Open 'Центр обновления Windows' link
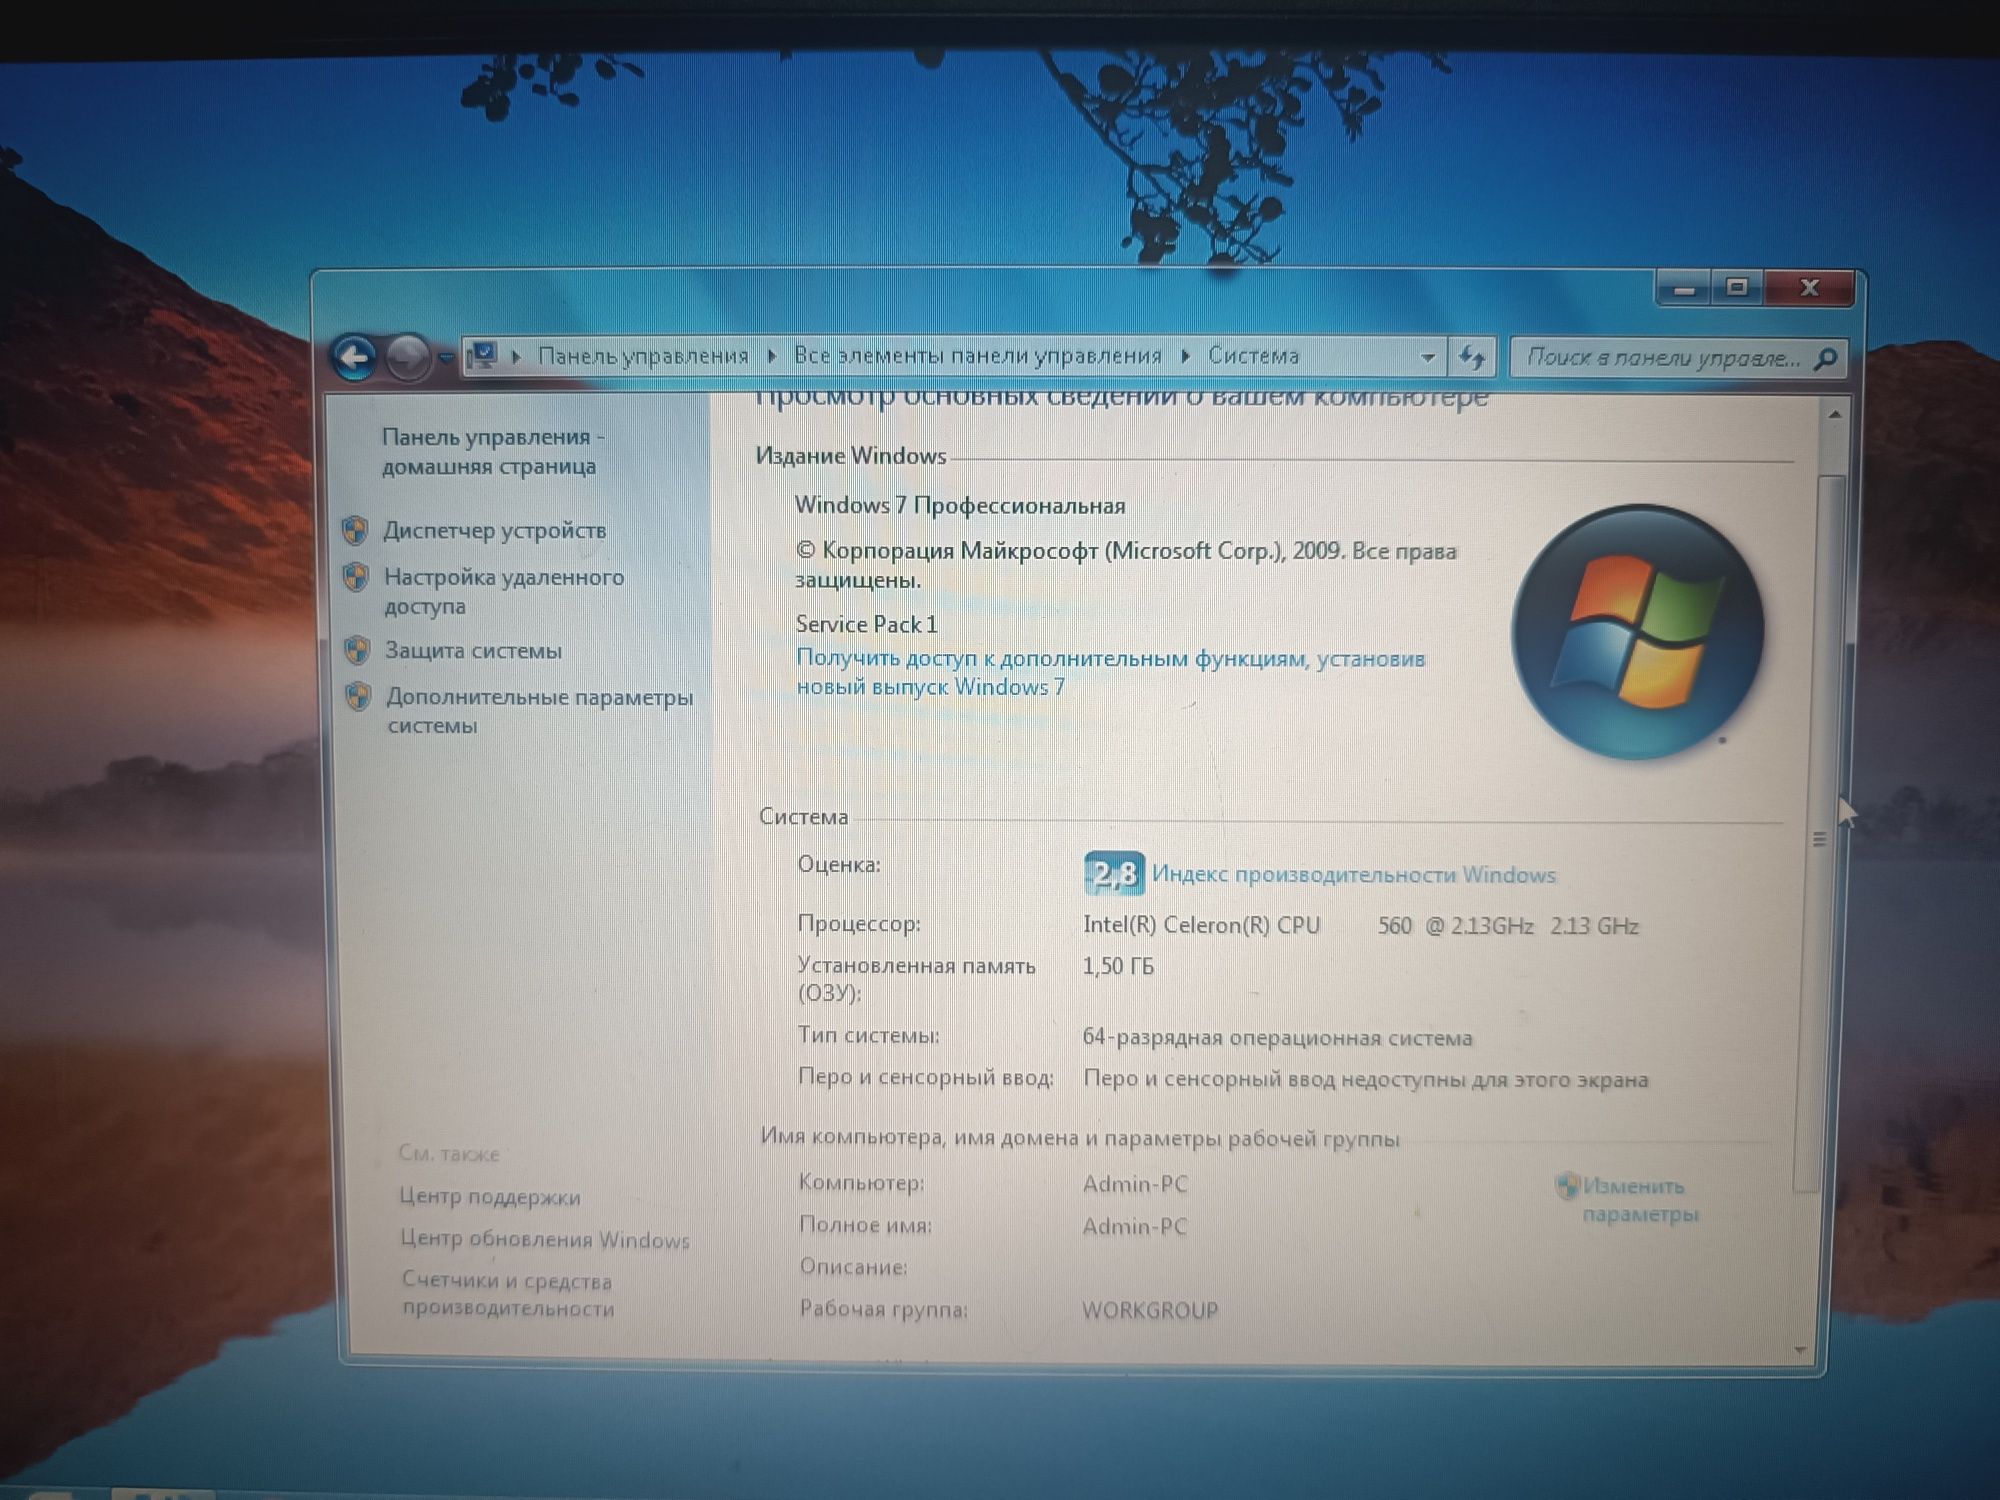Screen dimensions: 2000x1500 [545, 1239]
